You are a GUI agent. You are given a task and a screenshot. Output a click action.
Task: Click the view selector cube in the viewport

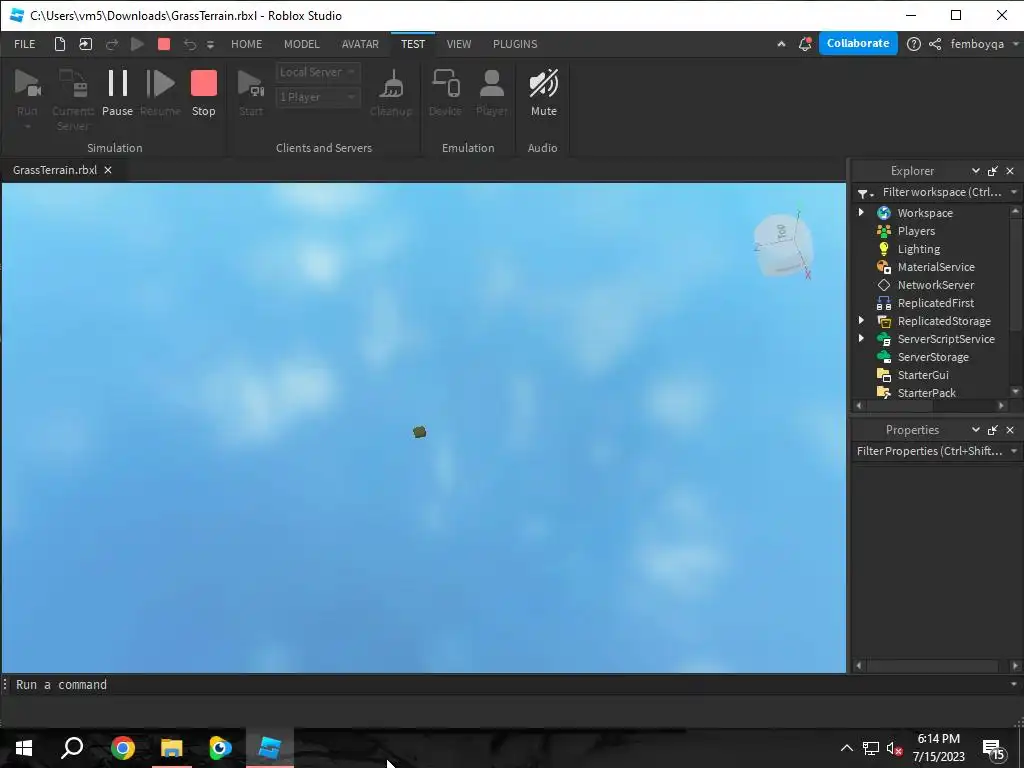pos(783,245)
